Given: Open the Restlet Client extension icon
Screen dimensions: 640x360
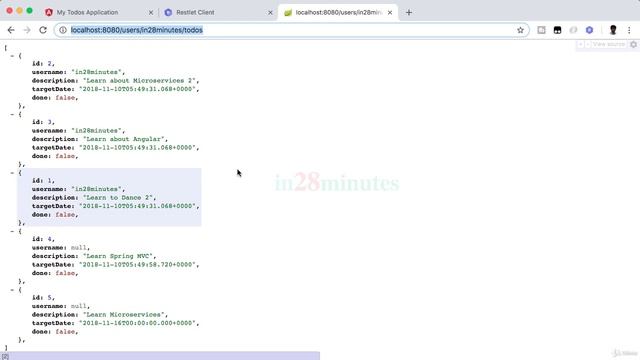Looking at the screenshot, I should [589, 30].
